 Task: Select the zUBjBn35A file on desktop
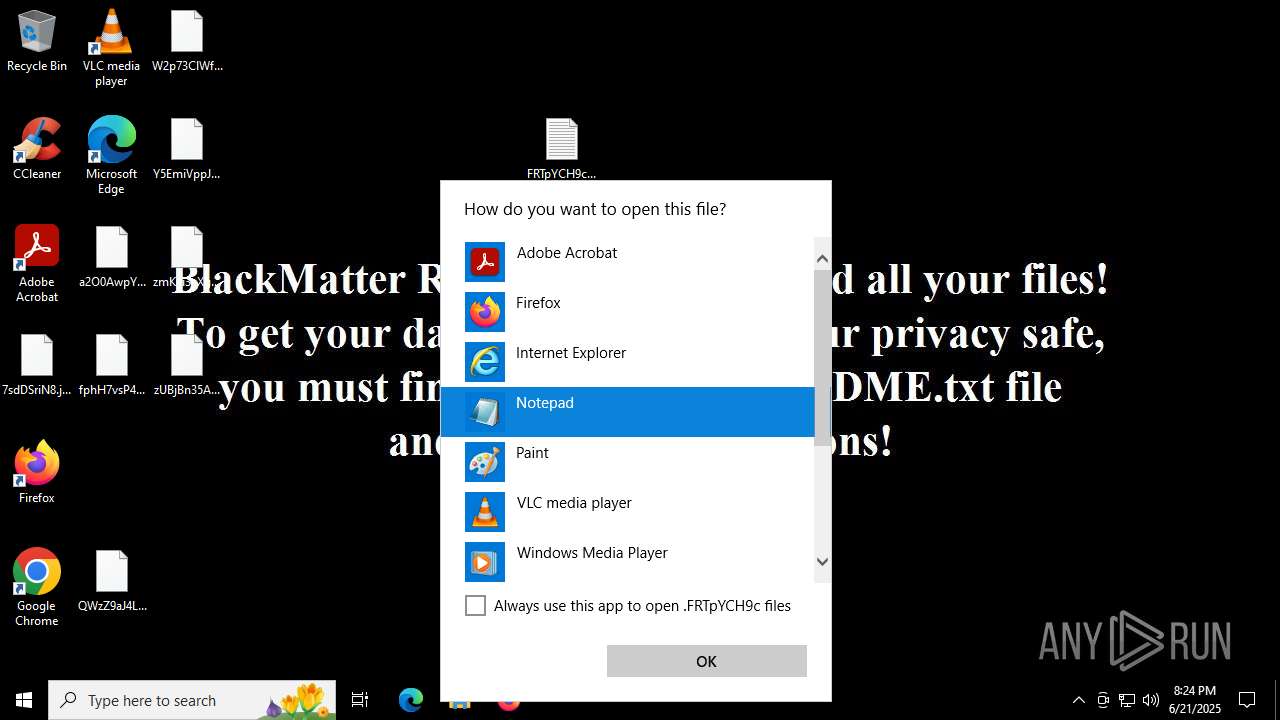[x=187, y=365]
